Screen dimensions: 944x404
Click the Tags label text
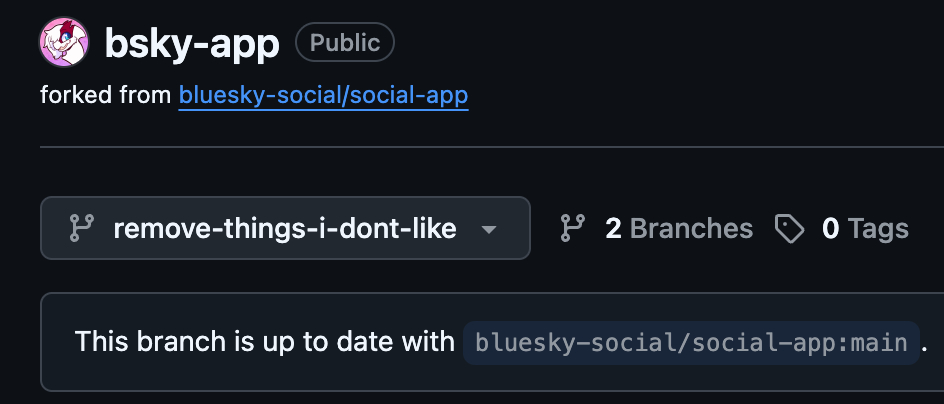(x=878, y=229)
